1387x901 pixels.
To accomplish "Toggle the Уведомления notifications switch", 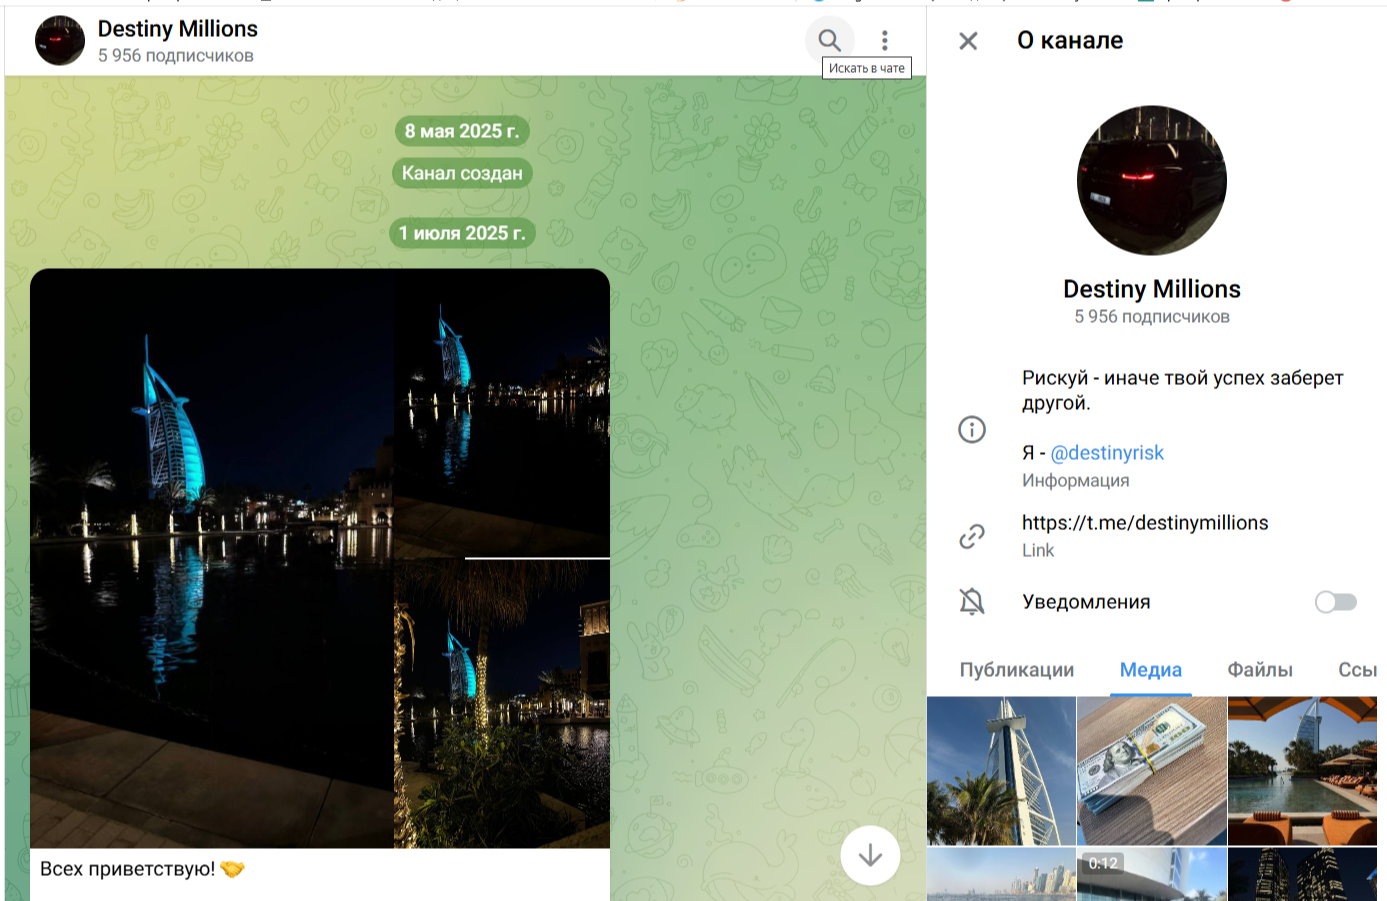I will (x=1335, y=601).
